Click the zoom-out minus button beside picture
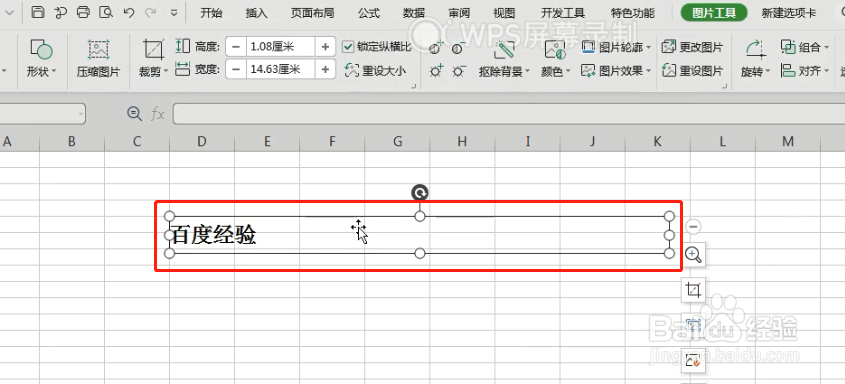 click(x=694, y=227)
